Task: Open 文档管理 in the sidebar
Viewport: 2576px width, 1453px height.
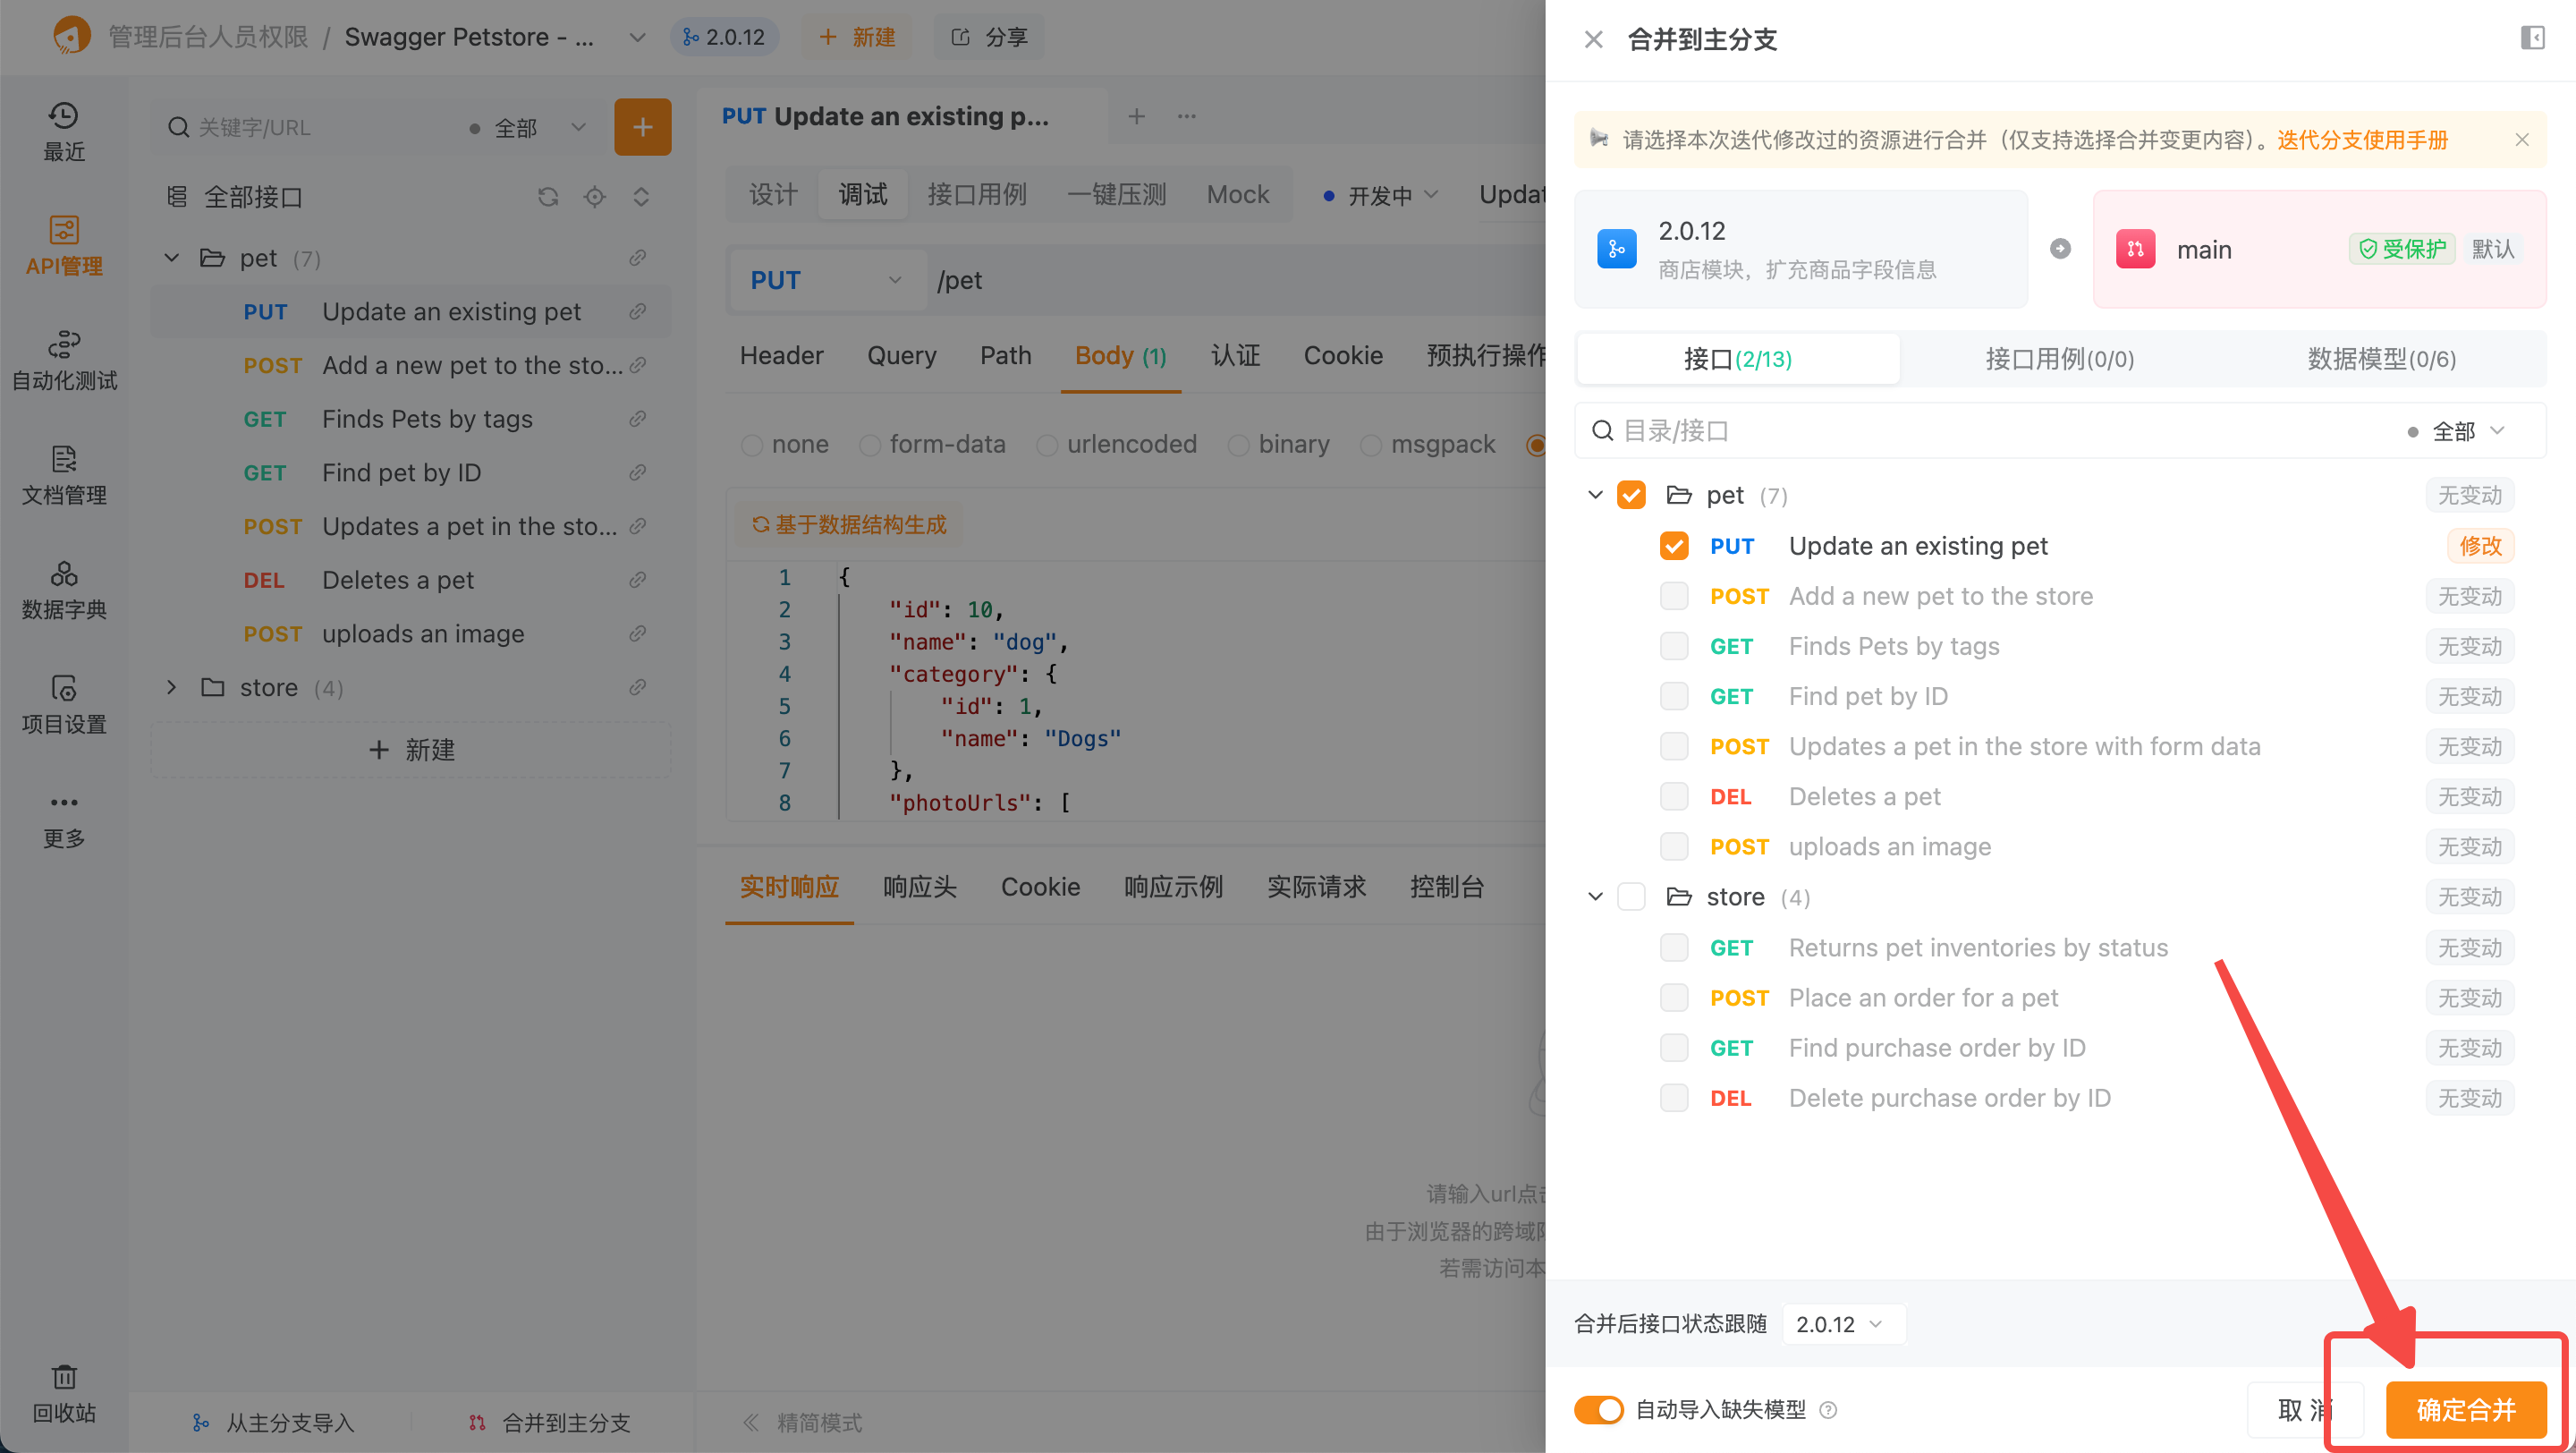Action: pos(64,475)
